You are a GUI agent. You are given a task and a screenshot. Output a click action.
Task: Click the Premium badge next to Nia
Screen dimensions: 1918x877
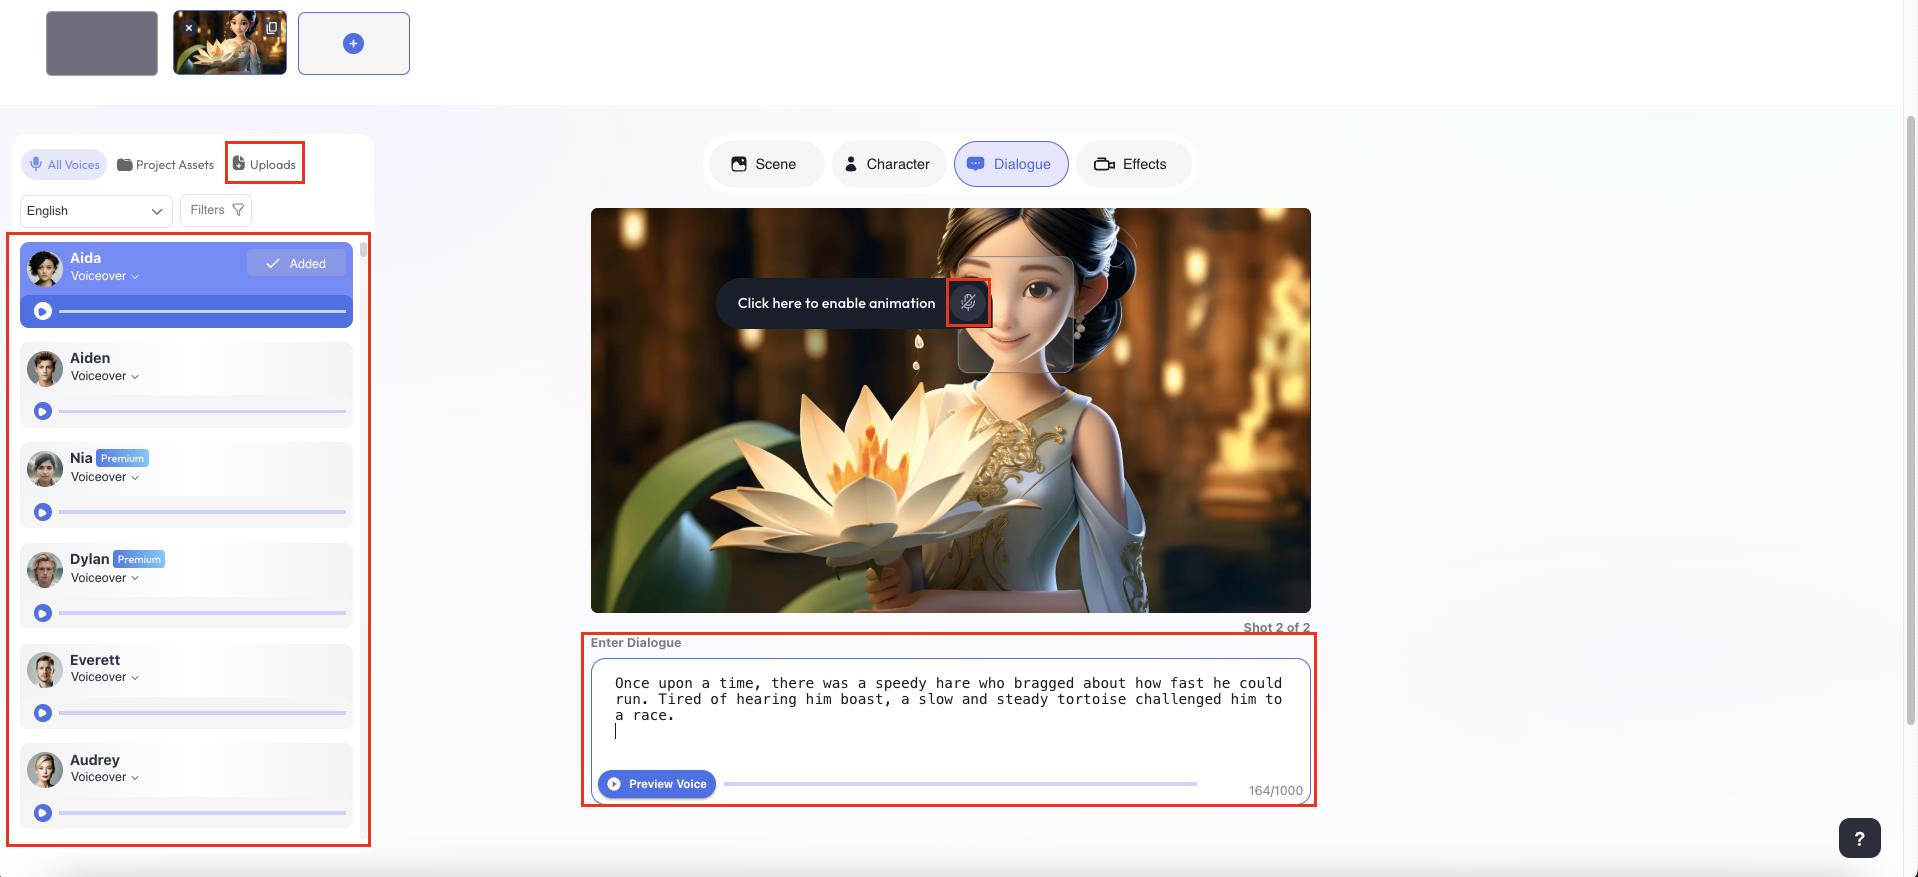tap(122, 458)
